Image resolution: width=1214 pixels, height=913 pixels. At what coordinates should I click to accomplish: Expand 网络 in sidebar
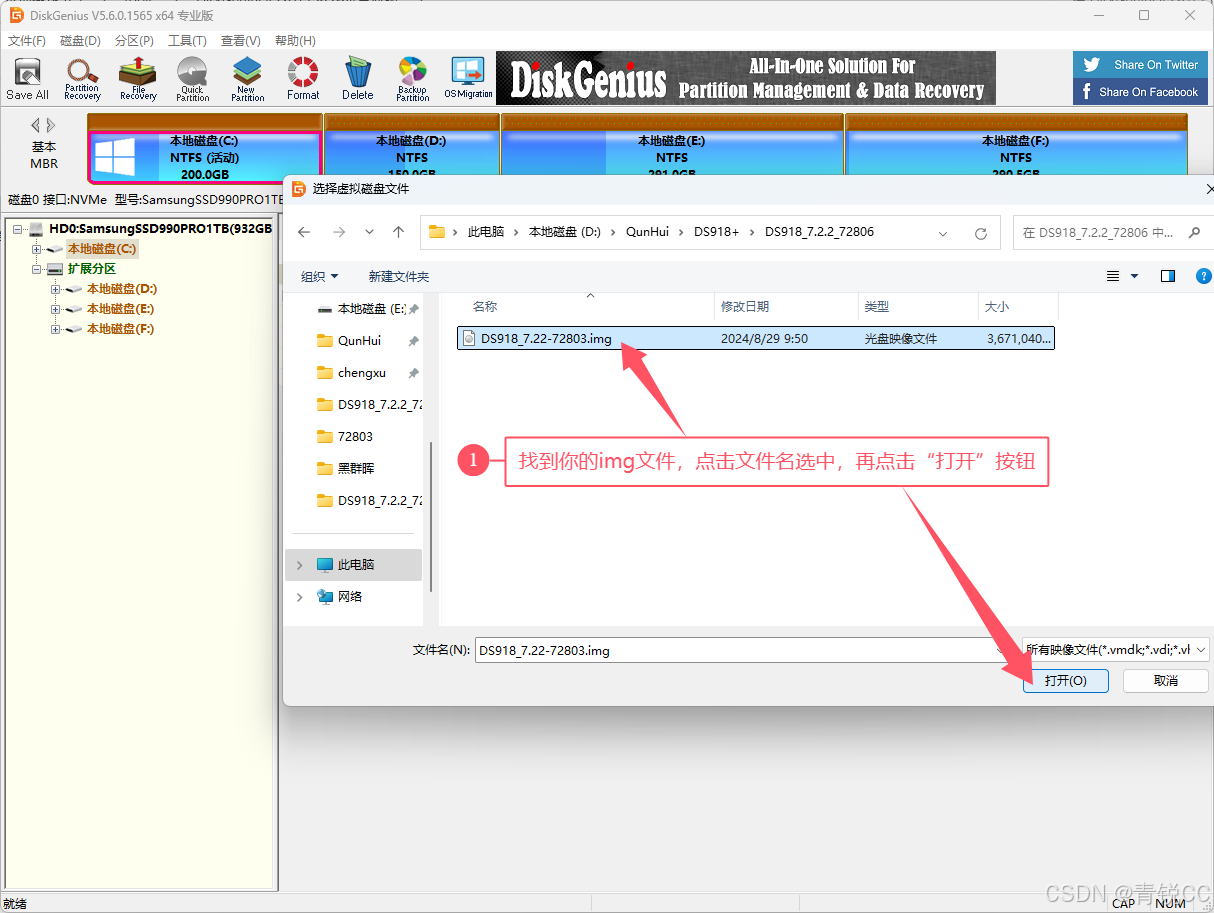point(299,597)
